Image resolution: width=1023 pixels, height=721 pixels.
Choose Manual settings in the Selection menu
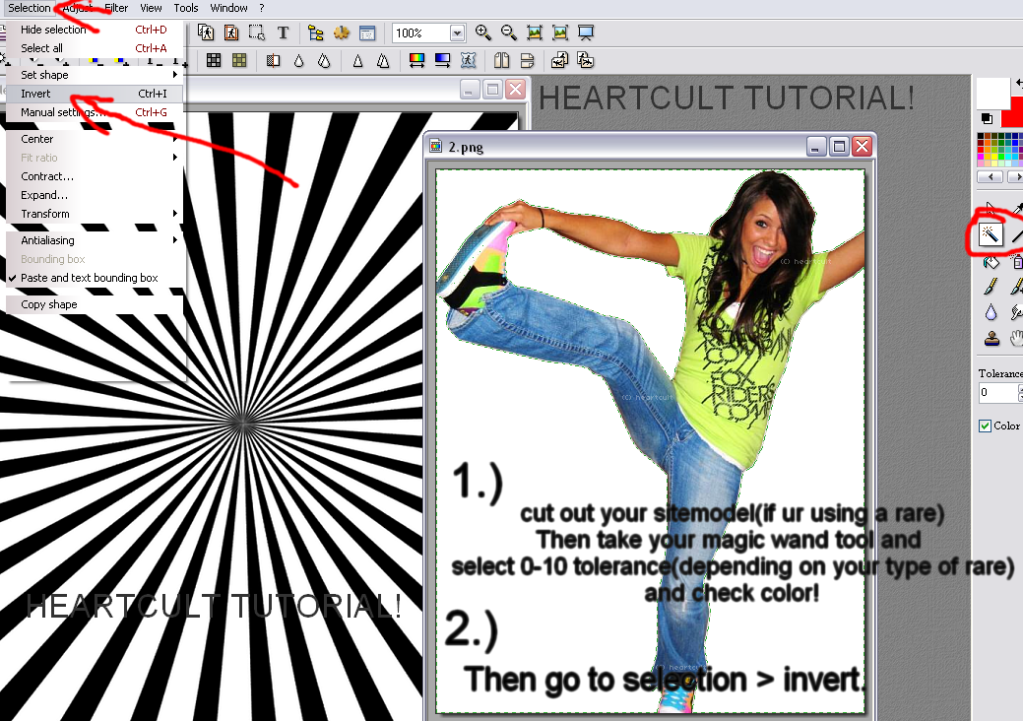tap(95, 112)
